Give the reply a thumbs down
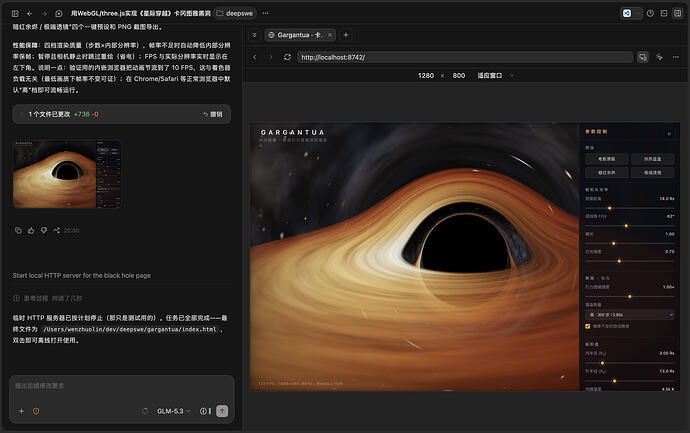Image resolution: width=690 pixels, height=433 pixels. click(44, 231)
